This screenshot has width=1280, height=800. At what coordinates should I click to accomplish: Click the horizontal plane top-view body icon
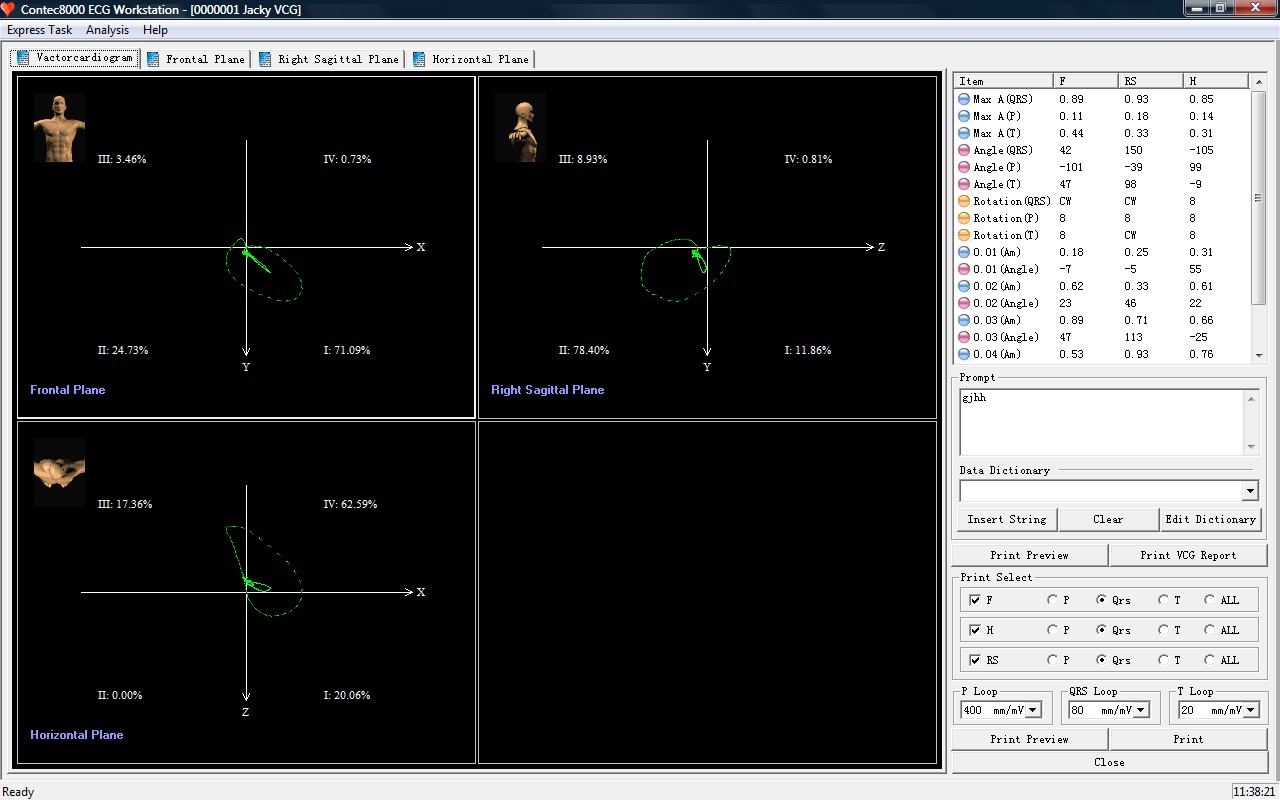59,471
